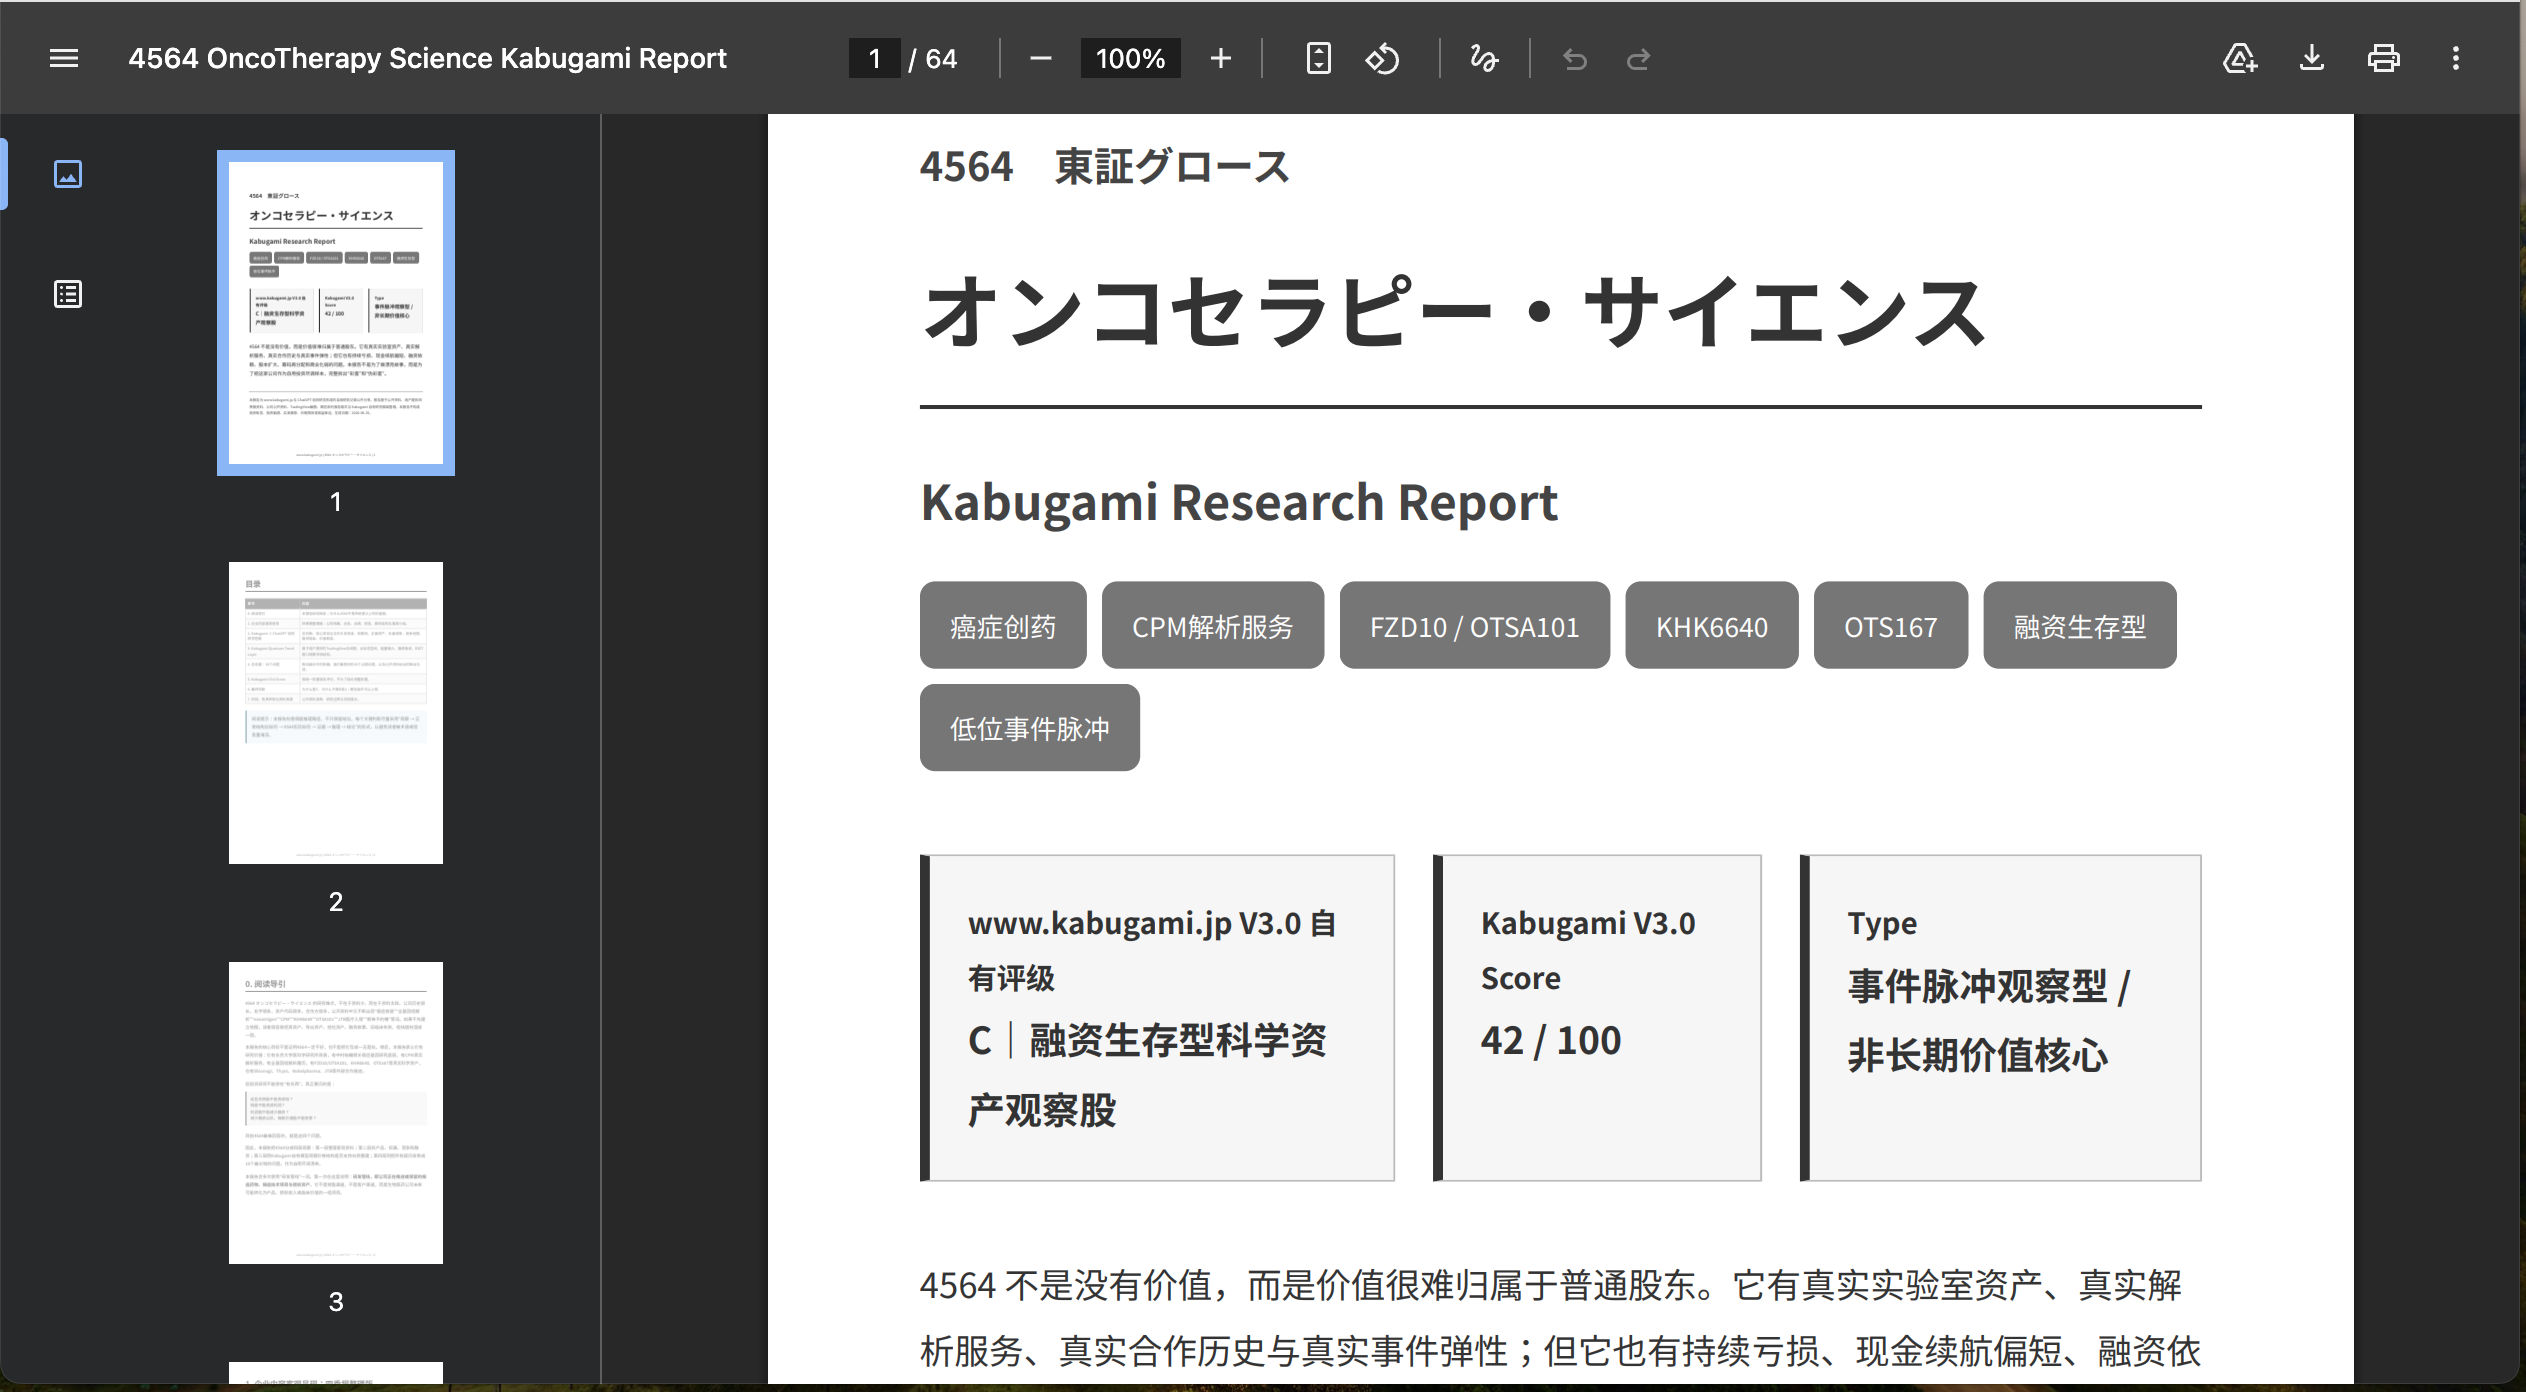Screen dimensions: 2526x1392
Task: Click the FZD10 / OTSA101 tag
Action: click(x=1475, y=625)
